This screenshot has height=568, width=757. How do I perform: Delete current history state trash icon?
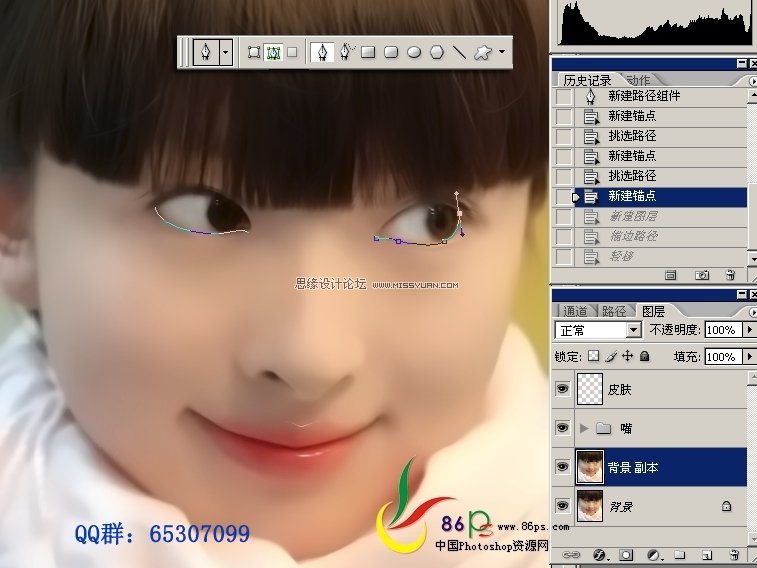730,276
